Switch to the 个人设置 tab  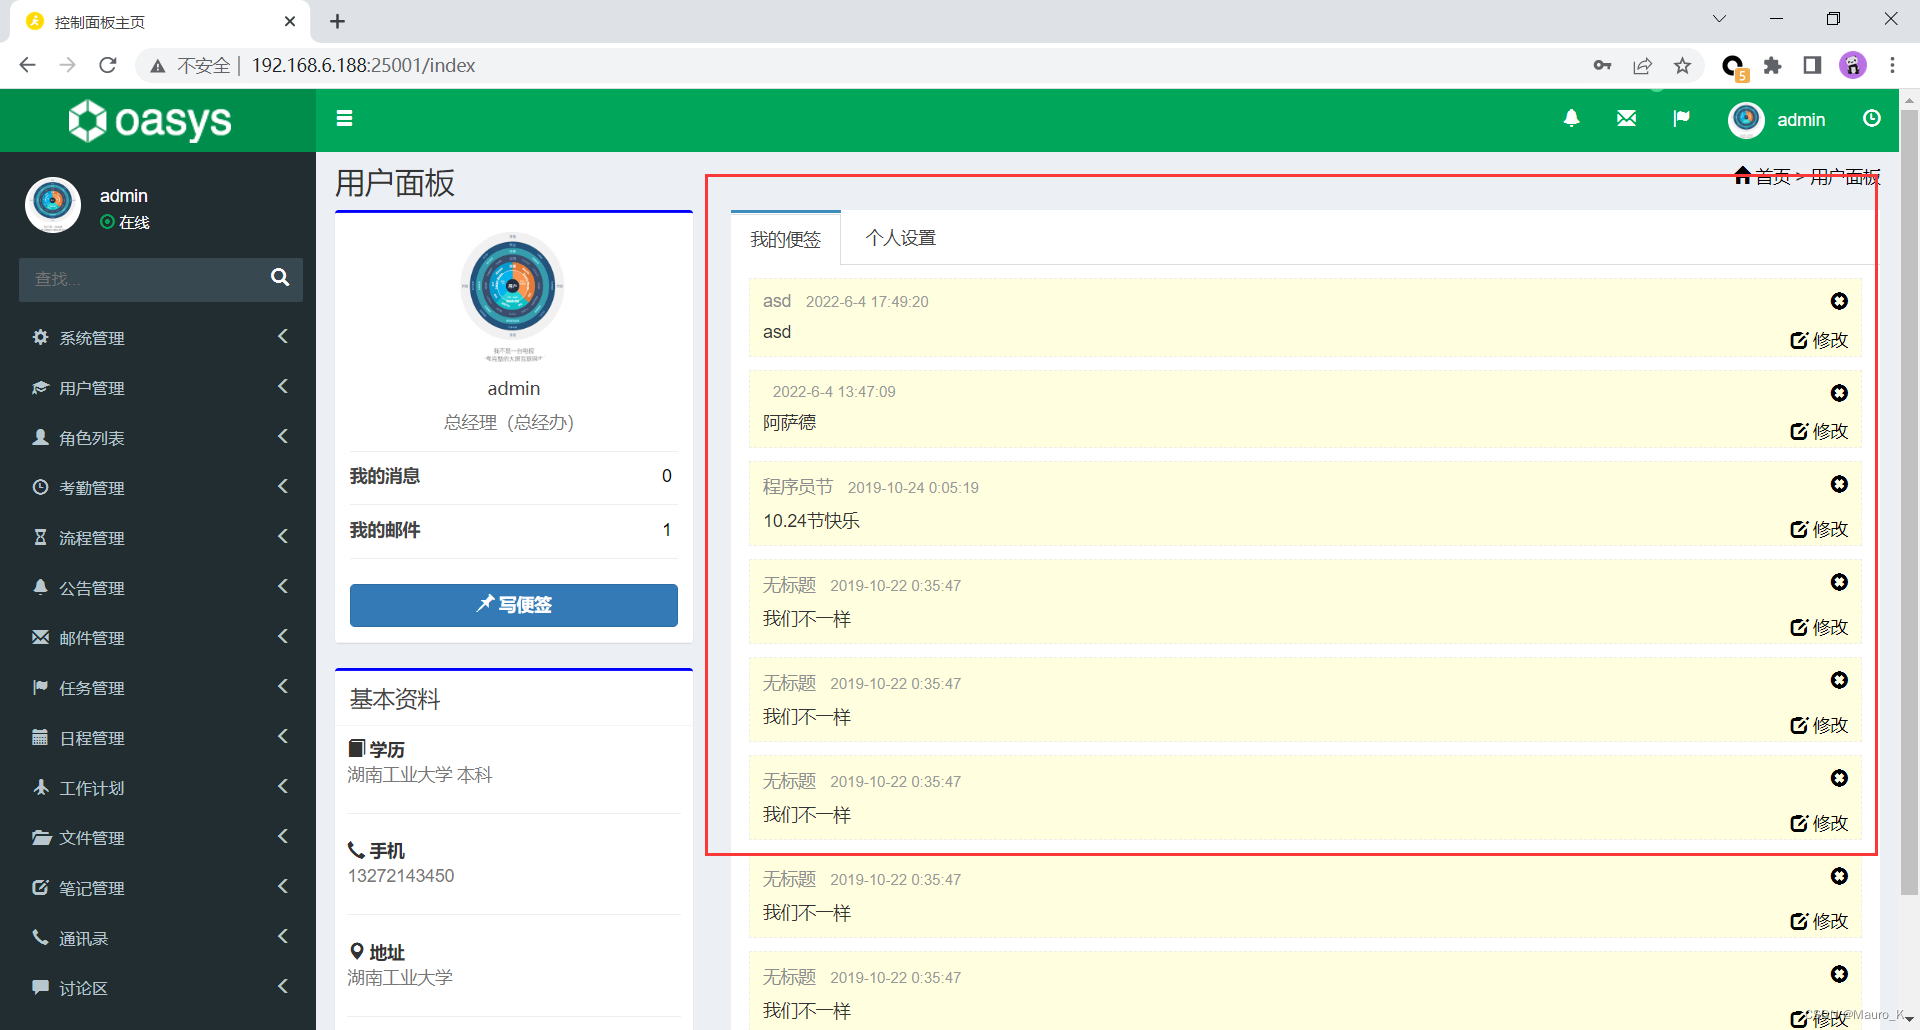900,238
